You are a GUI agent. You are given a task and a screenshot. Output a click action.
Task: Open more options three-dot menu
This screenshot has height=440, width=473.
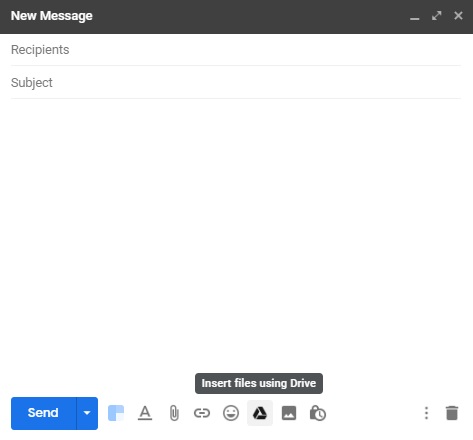[x=426, y=413]
